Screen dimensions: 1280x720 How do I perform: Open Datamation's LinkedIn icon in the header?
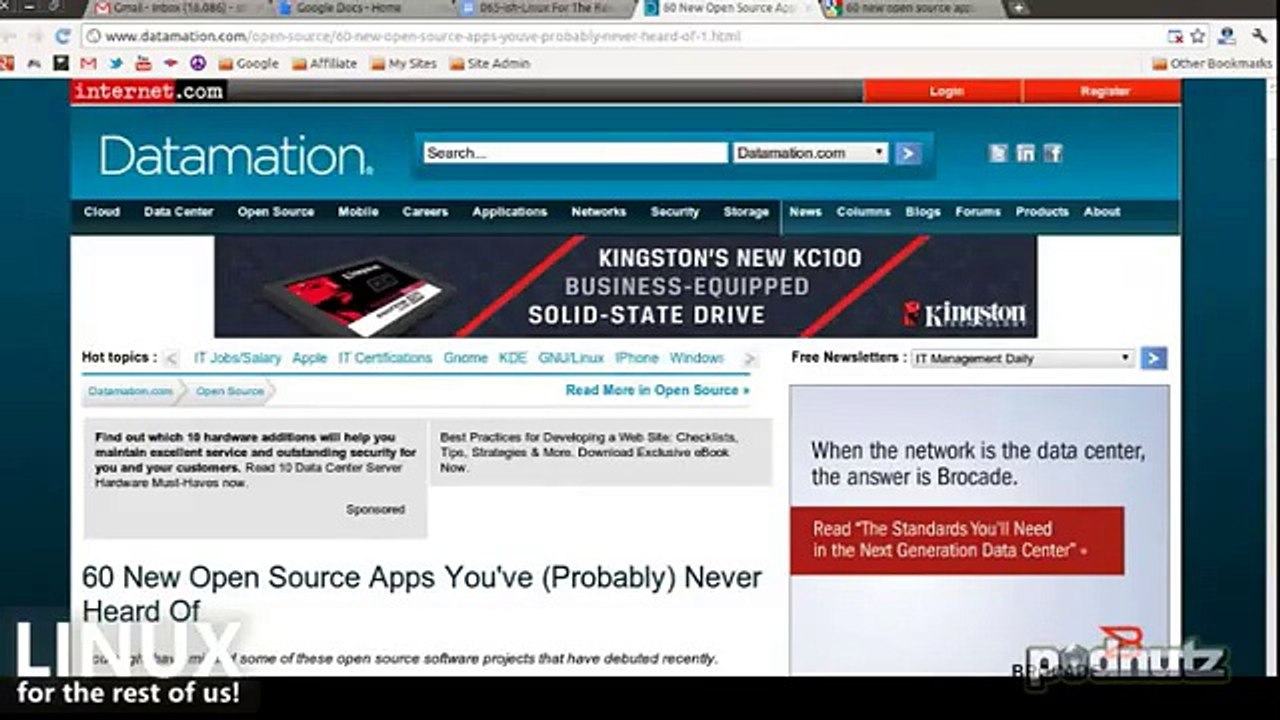coord(1025,153)
